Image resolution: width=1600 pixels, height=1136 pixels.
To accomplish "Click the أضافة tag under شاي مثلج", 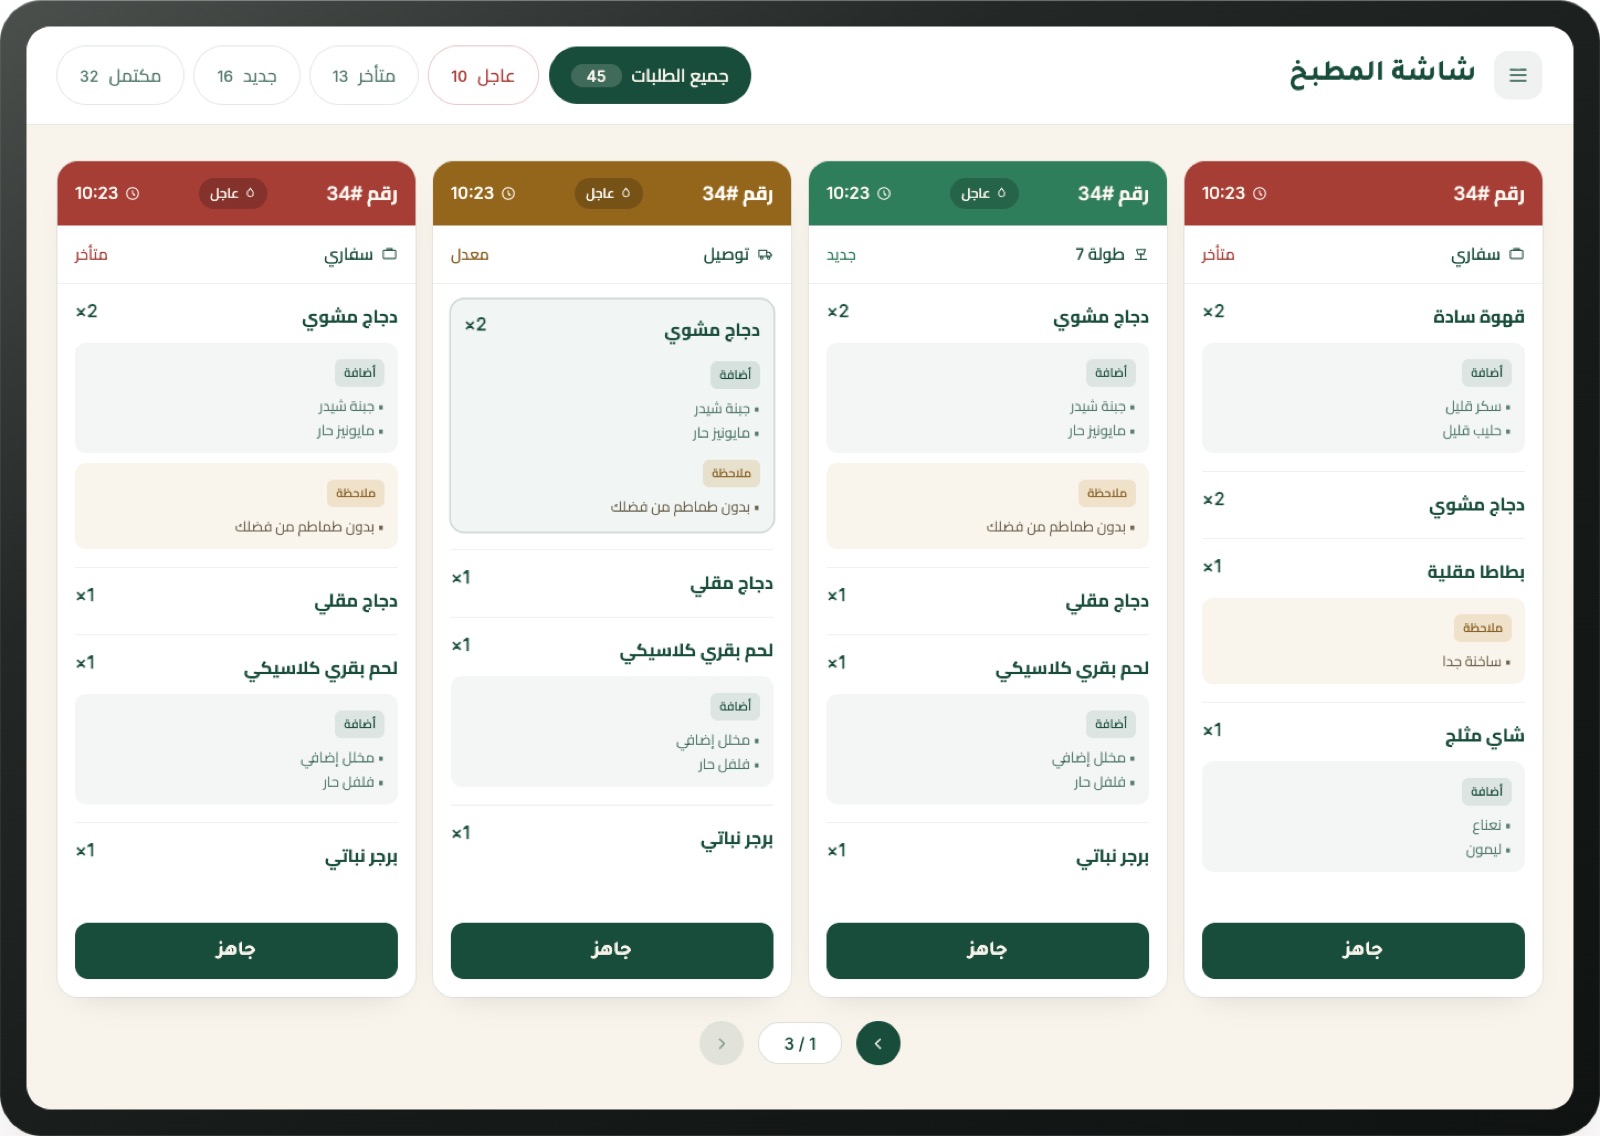I will coord(1486,791).
